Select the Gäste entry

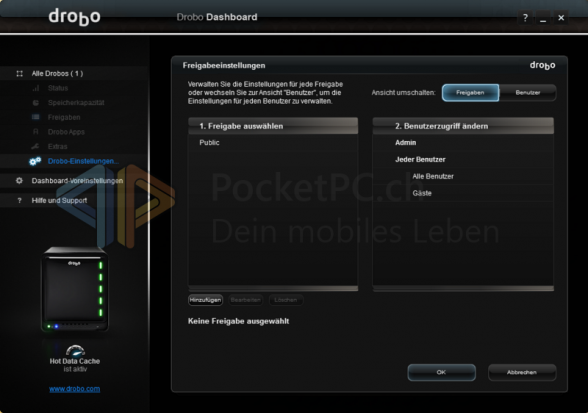click(x=422, y=193)
